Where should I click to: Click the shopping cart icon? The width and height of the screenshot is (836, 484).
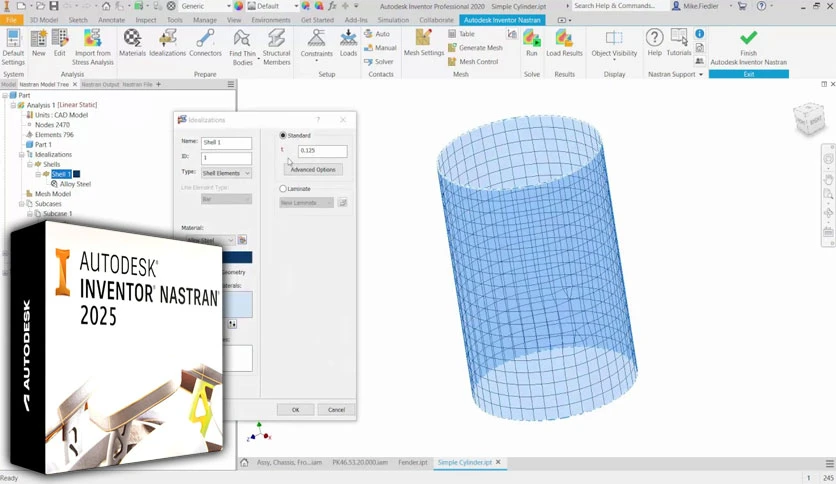[742, 6]
